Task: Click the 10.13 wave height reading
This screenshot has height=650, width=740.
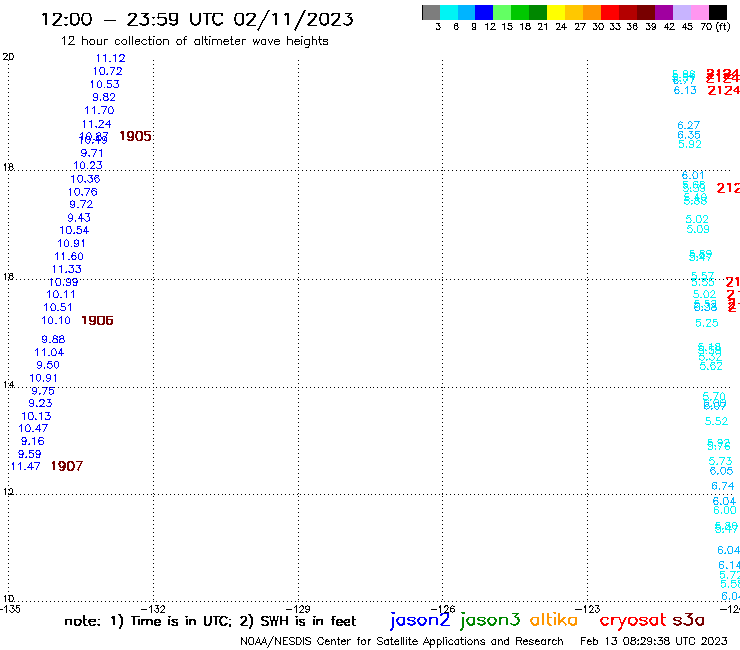Action: click(x=36, y=416)
